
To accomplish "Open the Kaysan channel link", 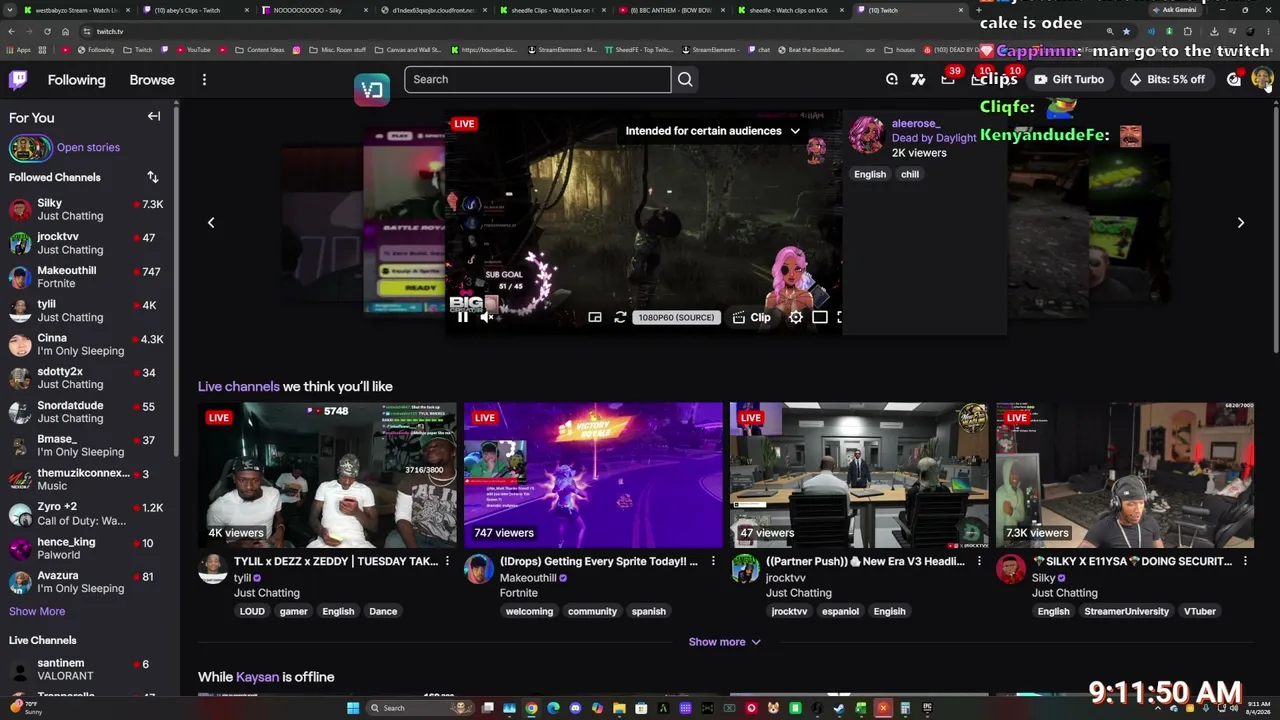I will pyautogui.click(x=257, y=677).
